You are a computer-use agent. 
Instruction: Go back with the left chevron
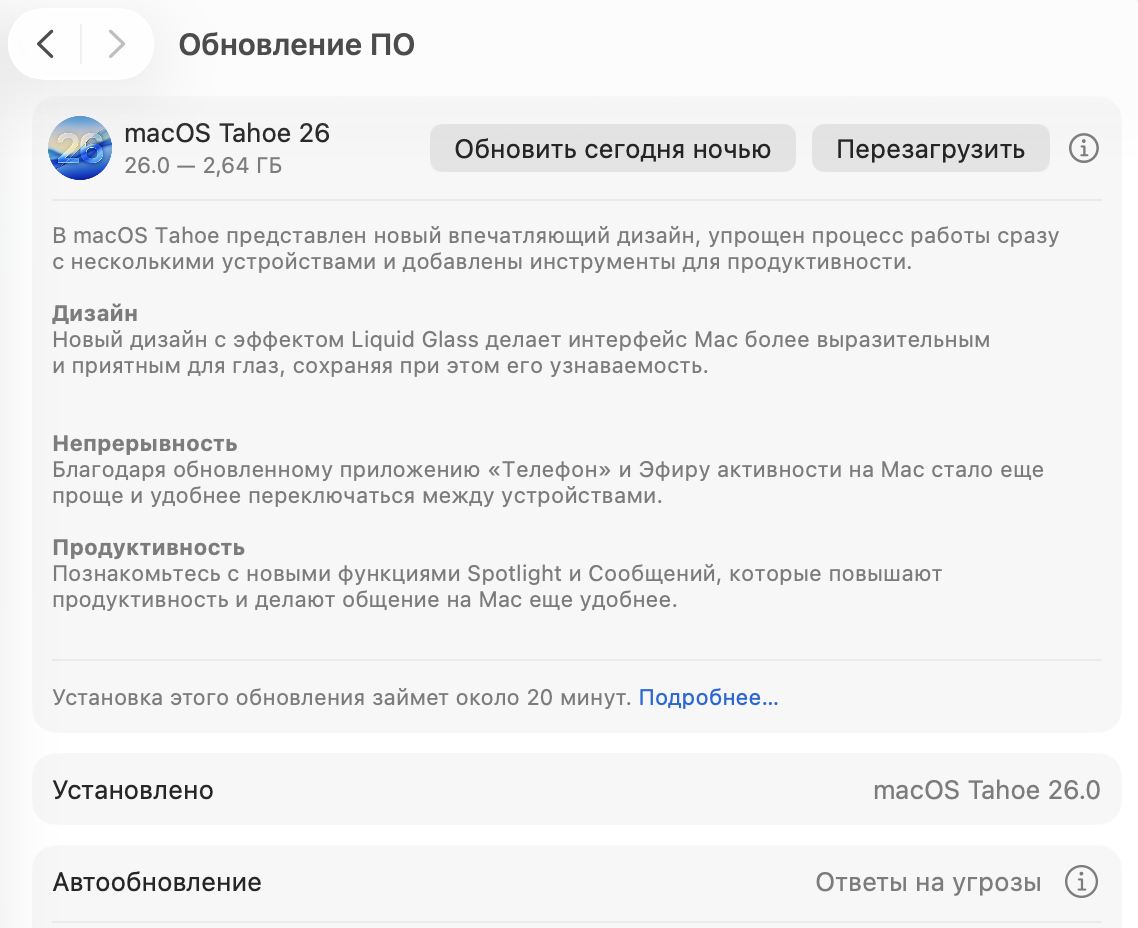[45, 44]
